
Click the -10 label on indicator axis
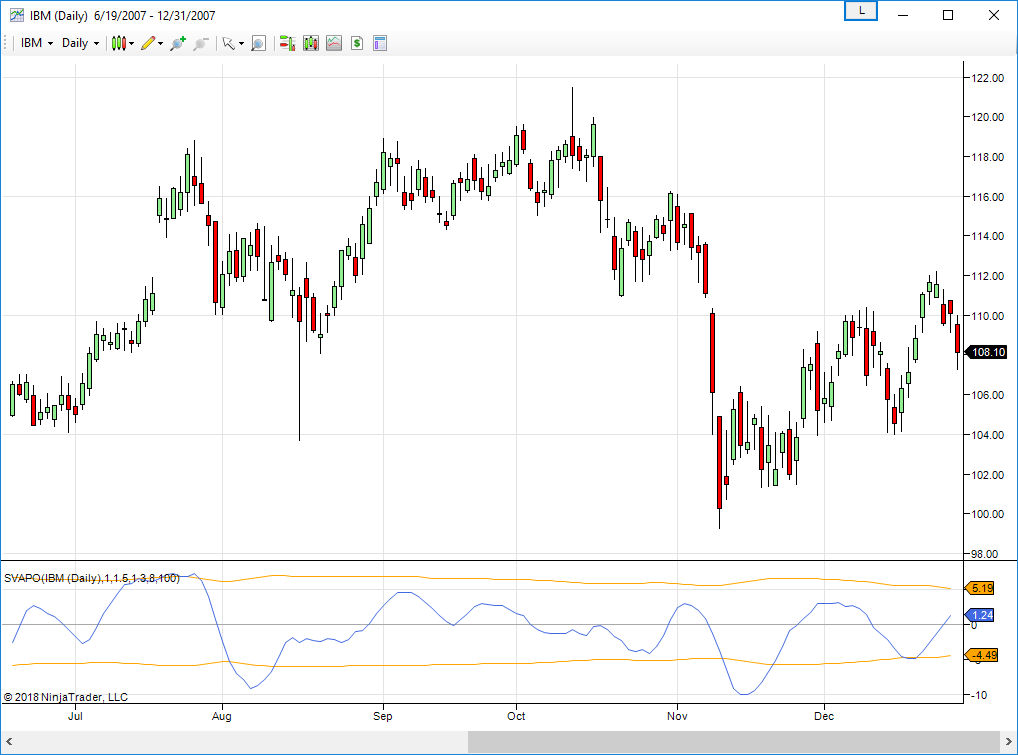click(x=978, y=695)
